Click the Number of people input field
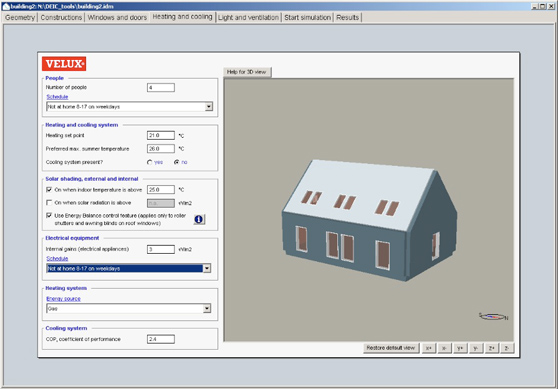This screenshot has width=558, height=389. click(x=161, y=88)
